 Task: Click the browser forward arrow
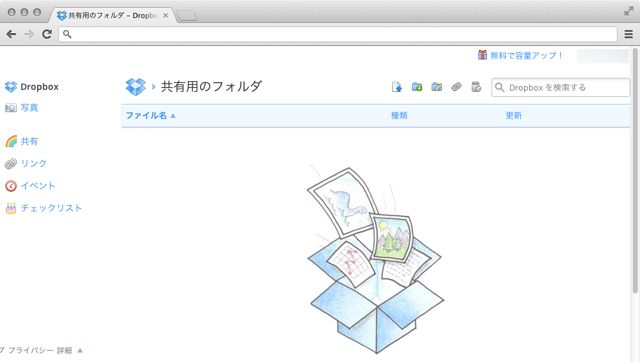[x=29, y=34]
